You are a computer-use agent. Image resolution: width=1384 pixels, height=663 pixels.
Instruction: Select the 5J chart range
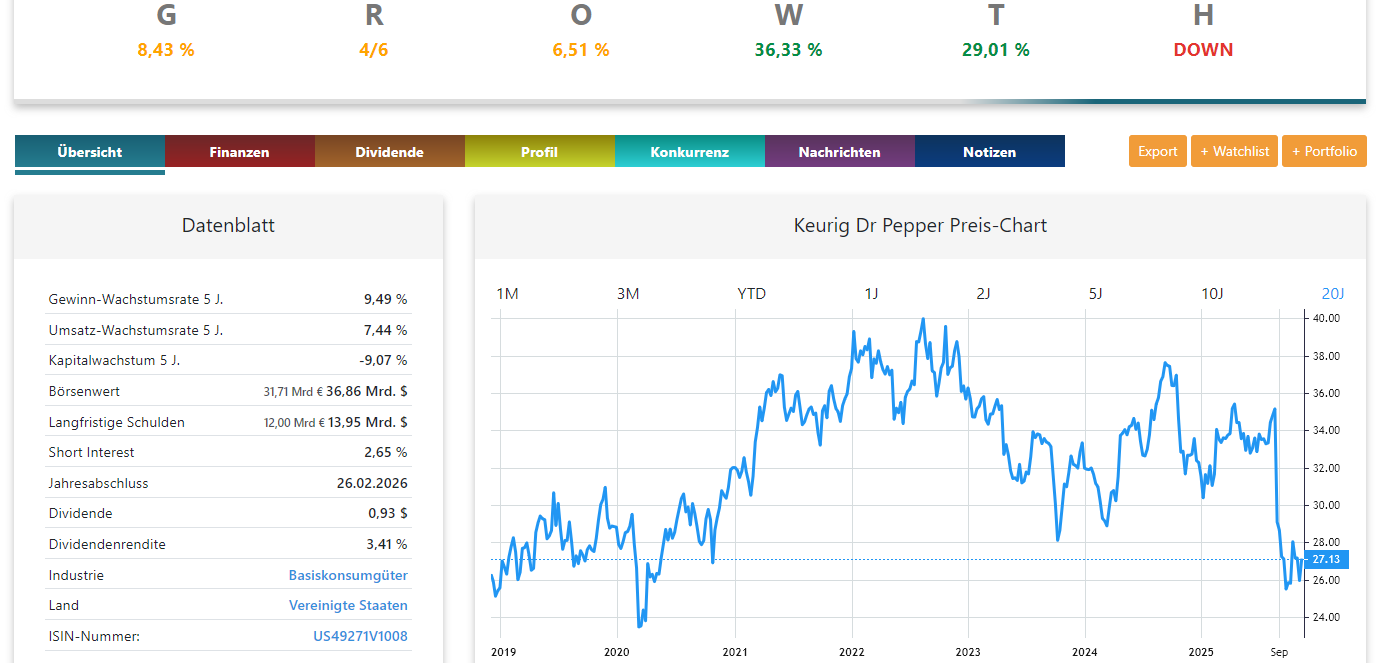tap(1096, 293)
